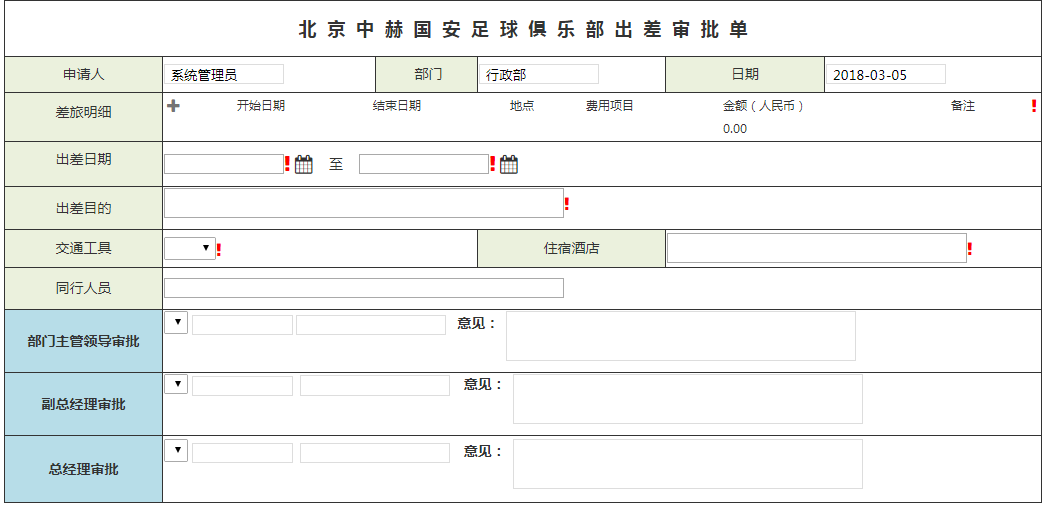This screenshot has height=513, width=1048.
Task: Click 副总经理审批 second wide field
Action: coord(375,385)
